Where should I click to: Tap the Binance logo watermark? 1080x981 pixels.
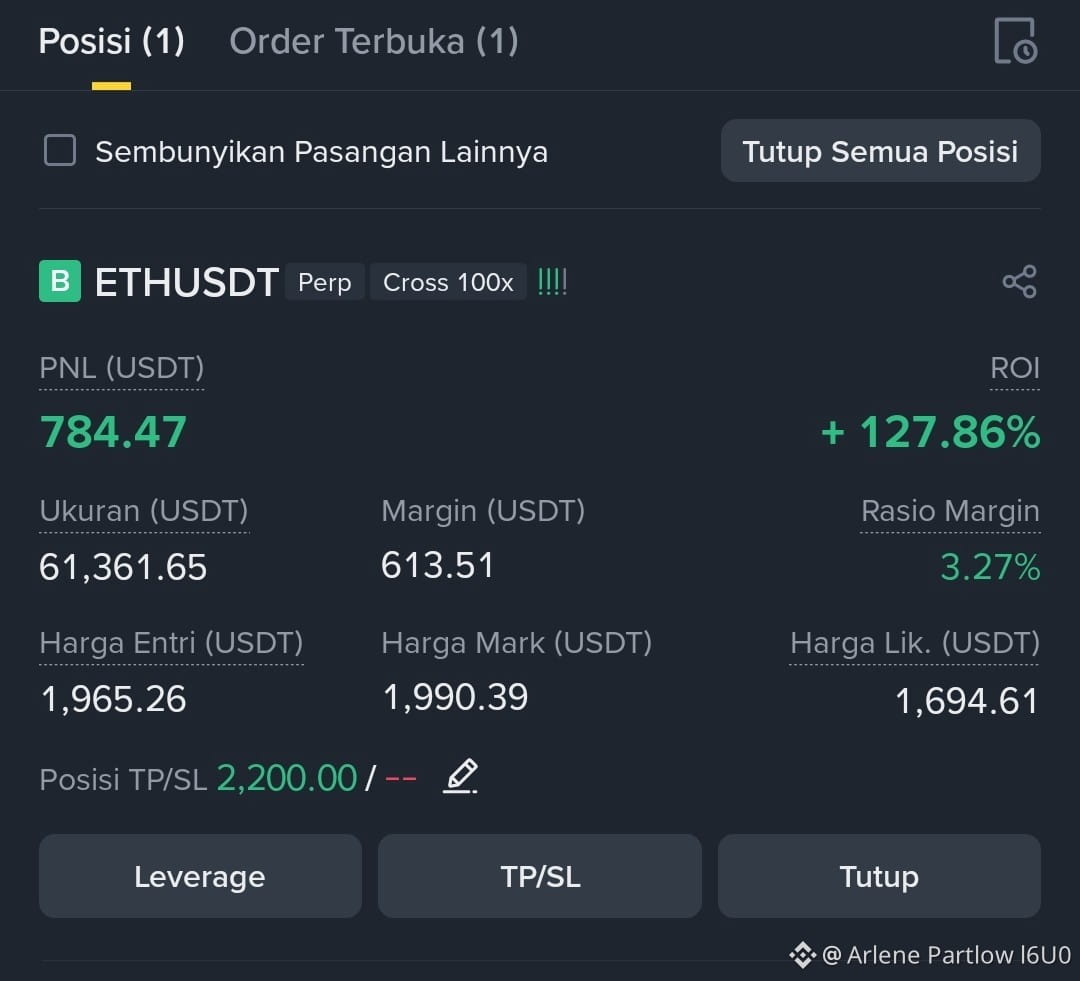click(802, 955)
